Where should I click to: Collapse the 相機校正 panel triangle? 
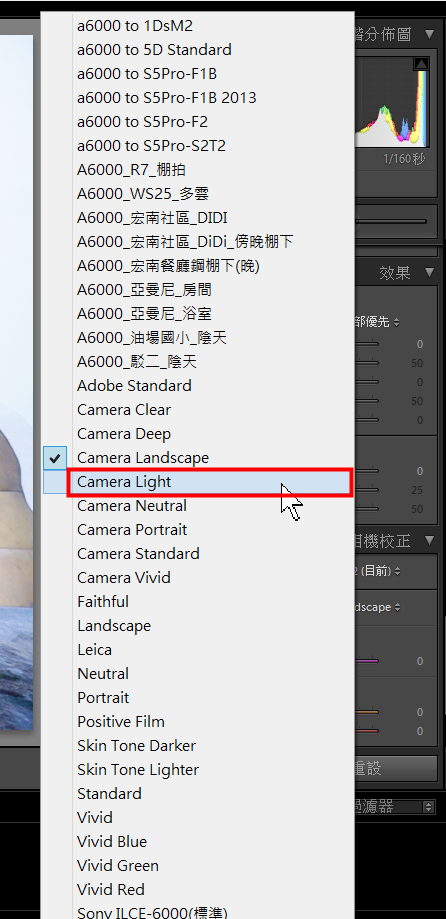[431, 540]
